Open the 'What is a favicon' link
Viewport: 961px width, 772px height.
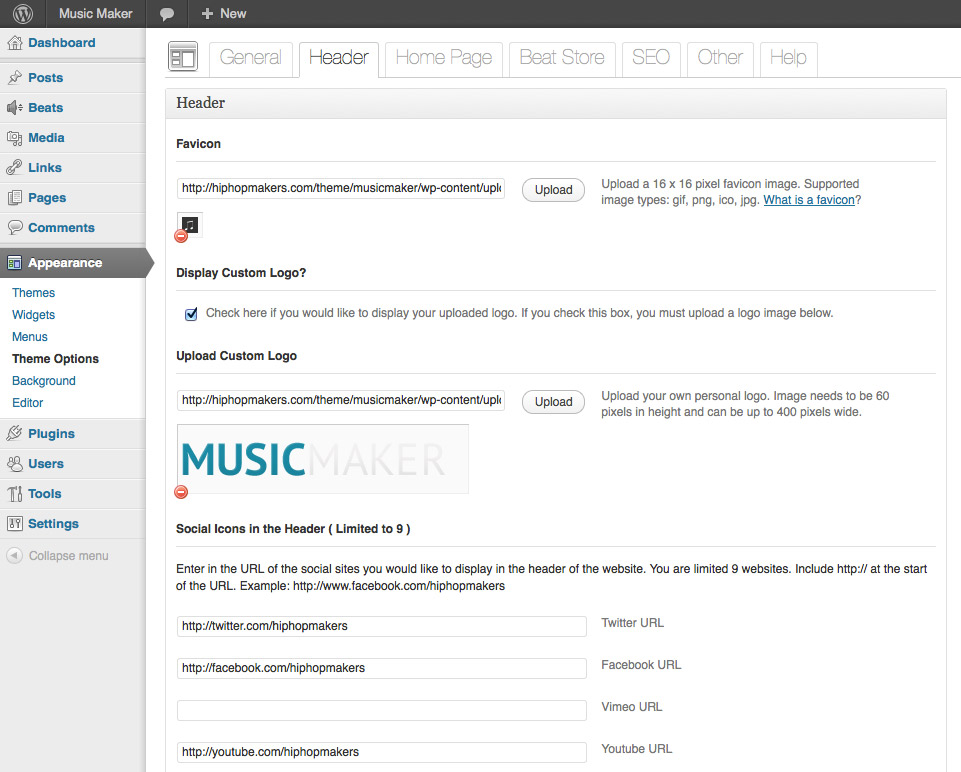(809, 200)
